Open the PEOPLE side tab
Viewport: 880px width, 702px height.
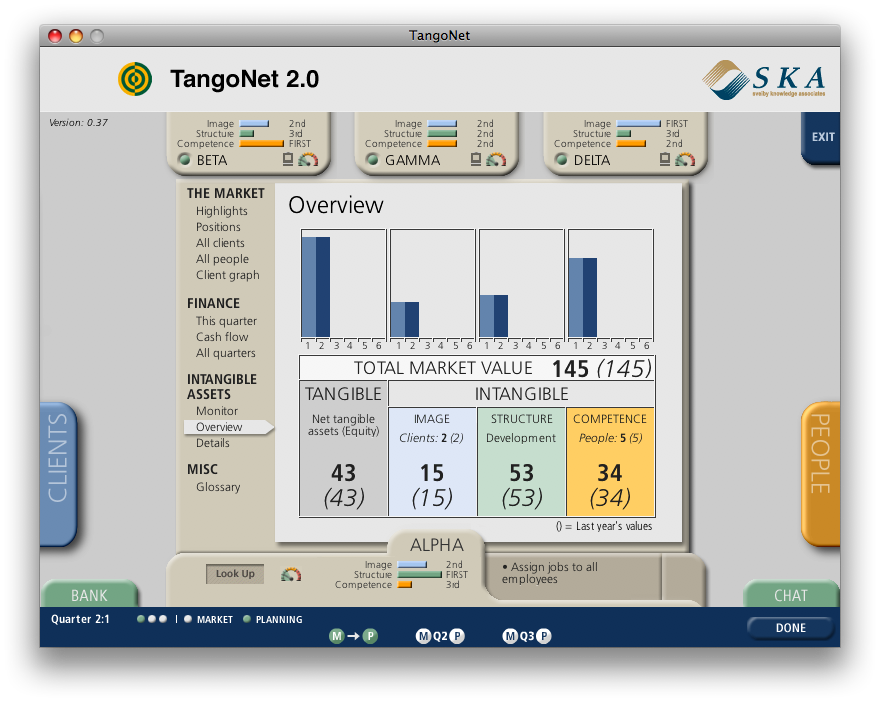coord(820,474)
